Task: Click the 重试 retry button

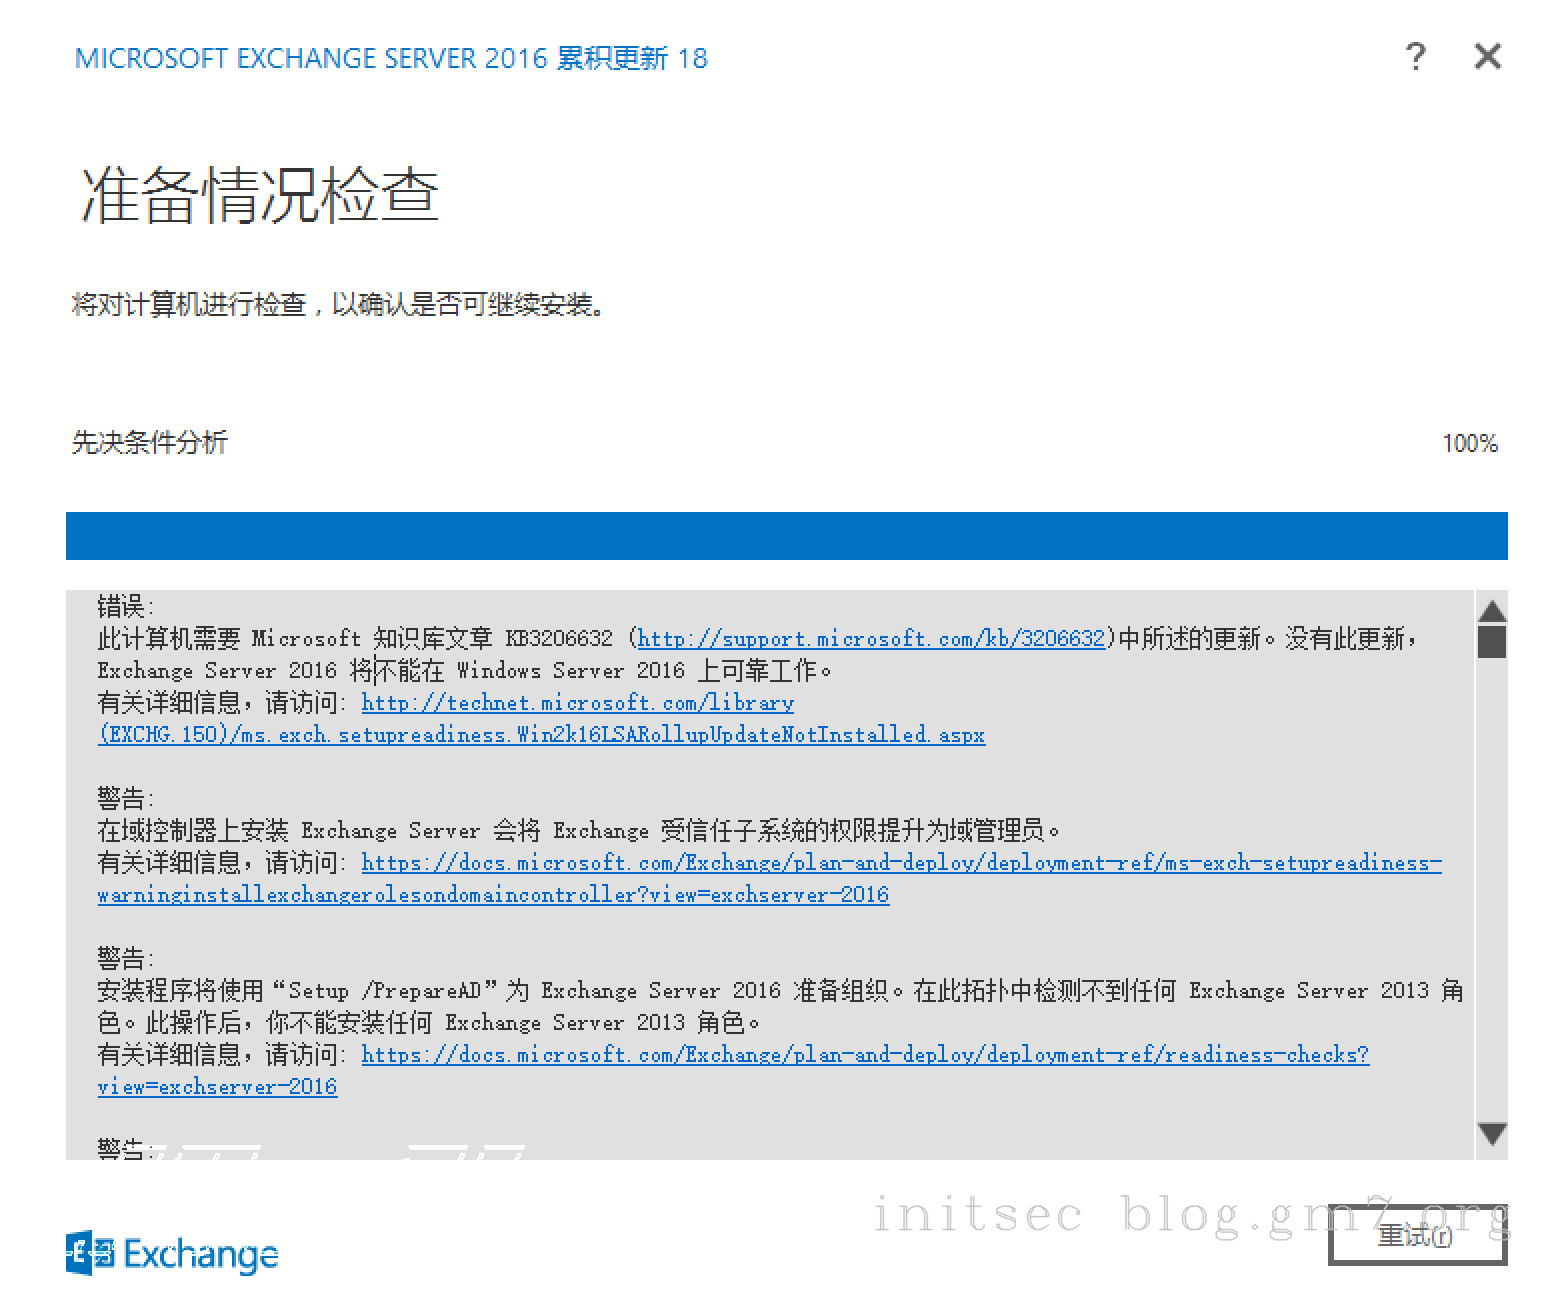Action: click(x=1418, y=1237)
